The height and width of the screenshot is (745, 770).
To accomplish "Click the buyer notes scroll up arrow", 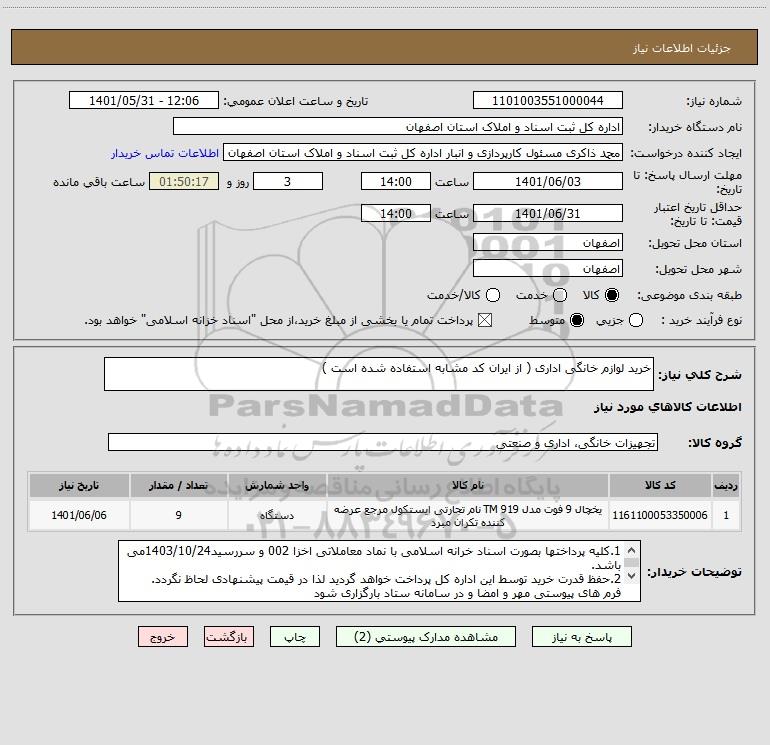I will click(632, 550).
